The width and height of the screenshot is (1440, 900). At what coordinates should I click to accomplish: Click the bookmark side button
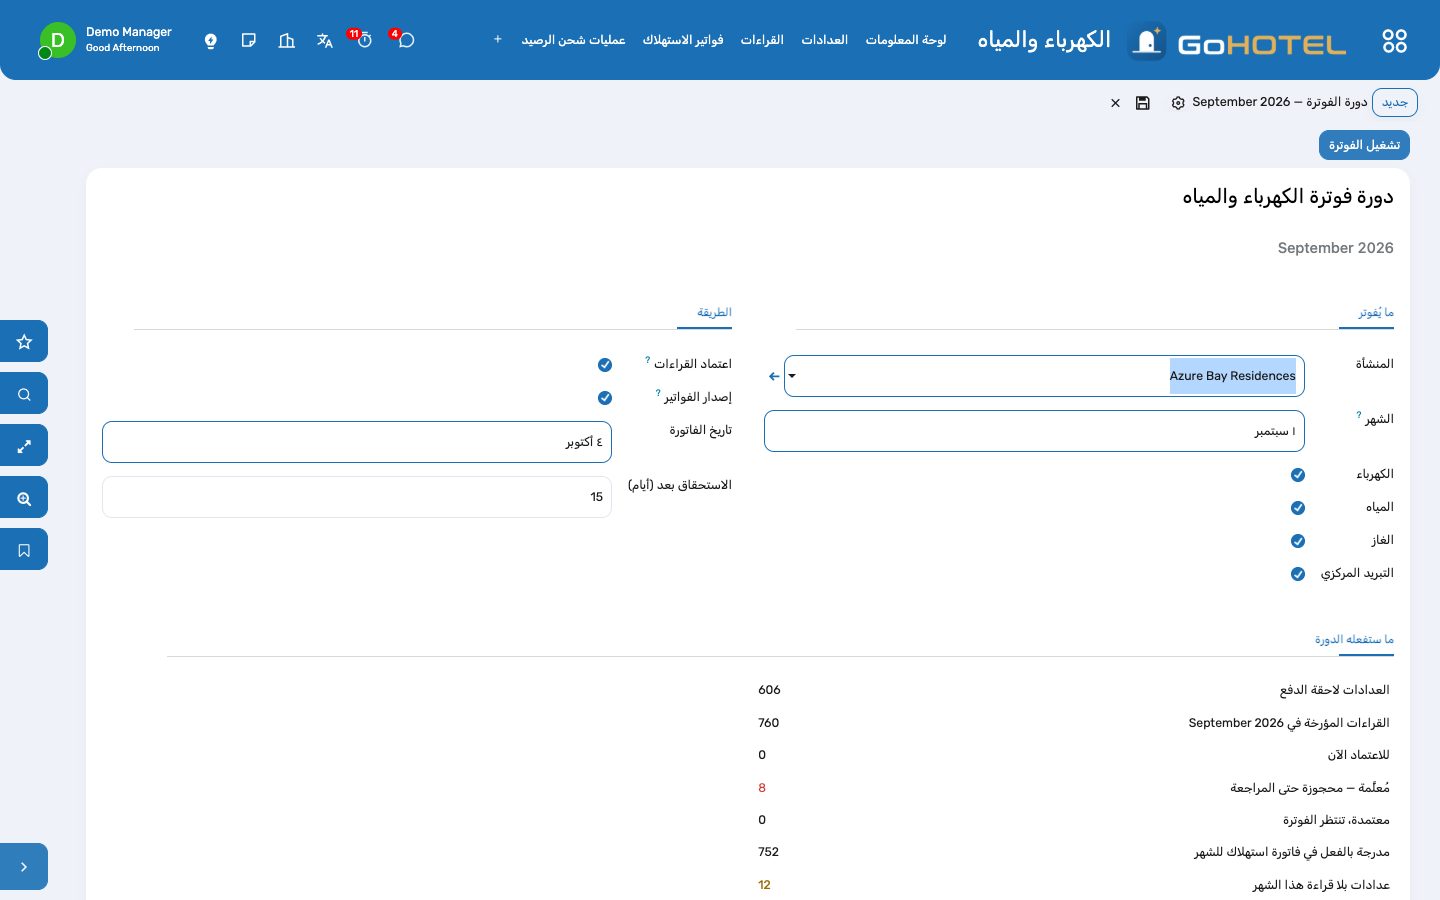pos(24,550)
